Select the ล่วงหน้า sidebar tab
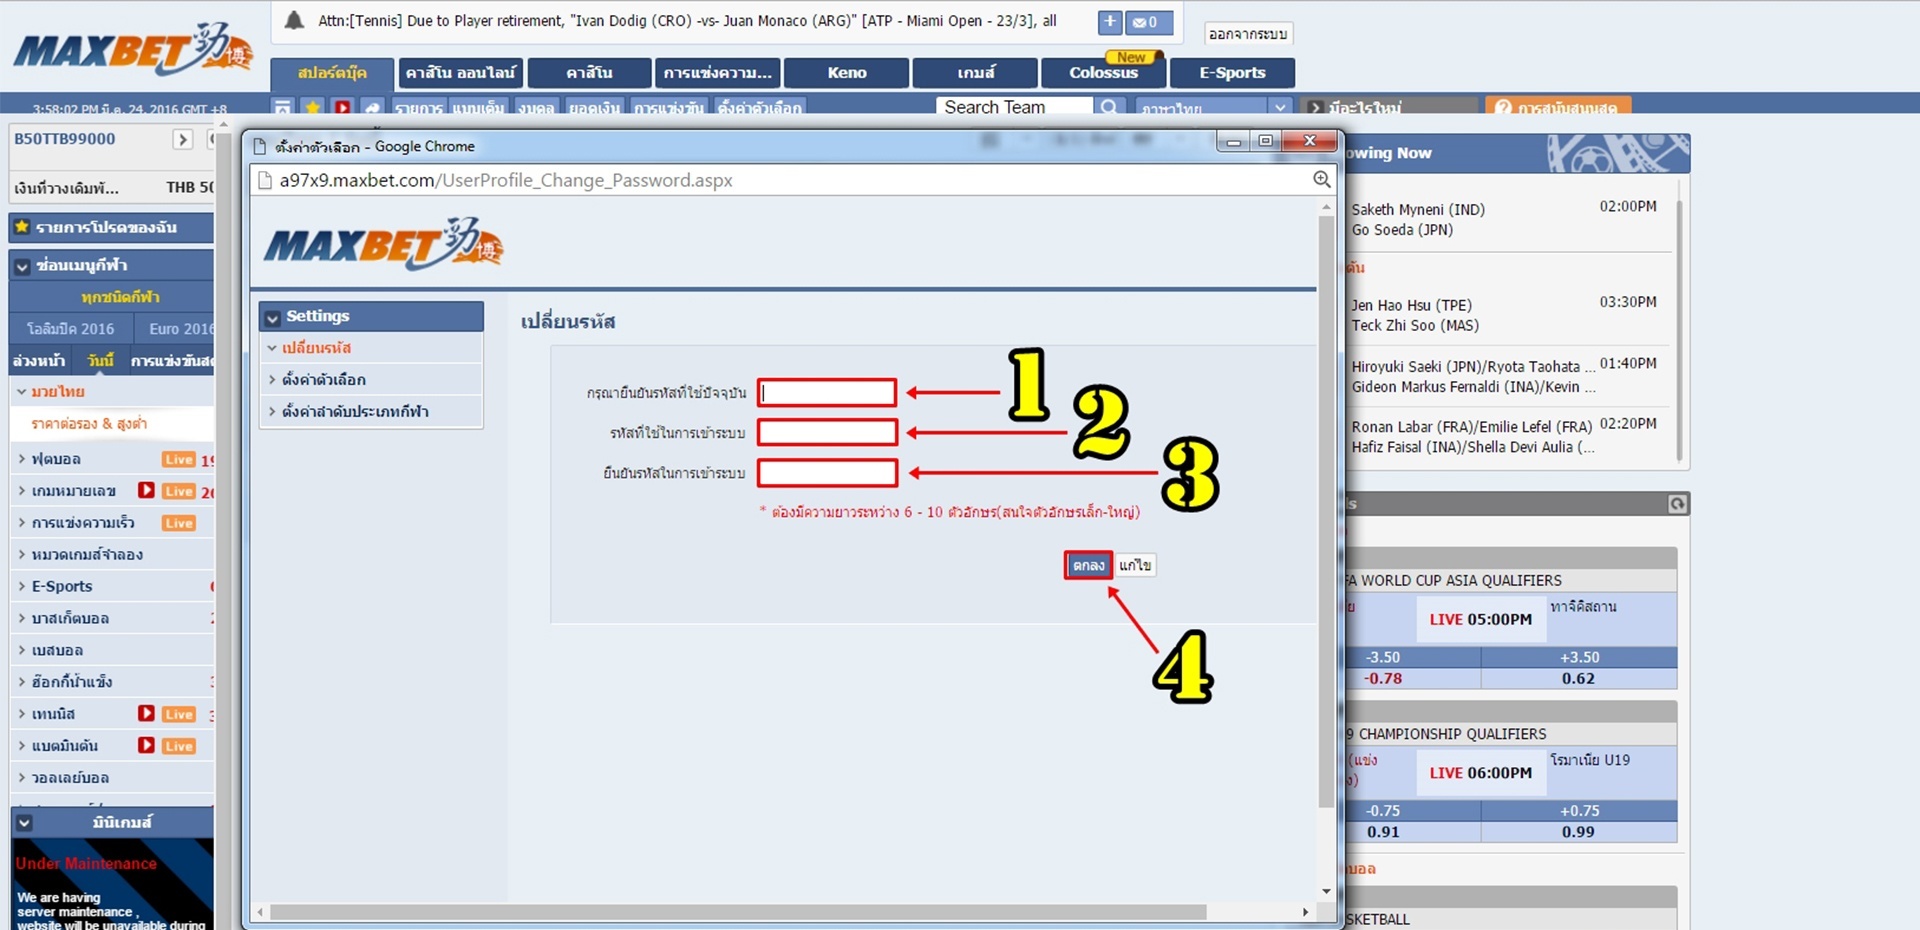The height and width of the screenshot is (930, 1920). pyautogui.click(x=40, y=360)
